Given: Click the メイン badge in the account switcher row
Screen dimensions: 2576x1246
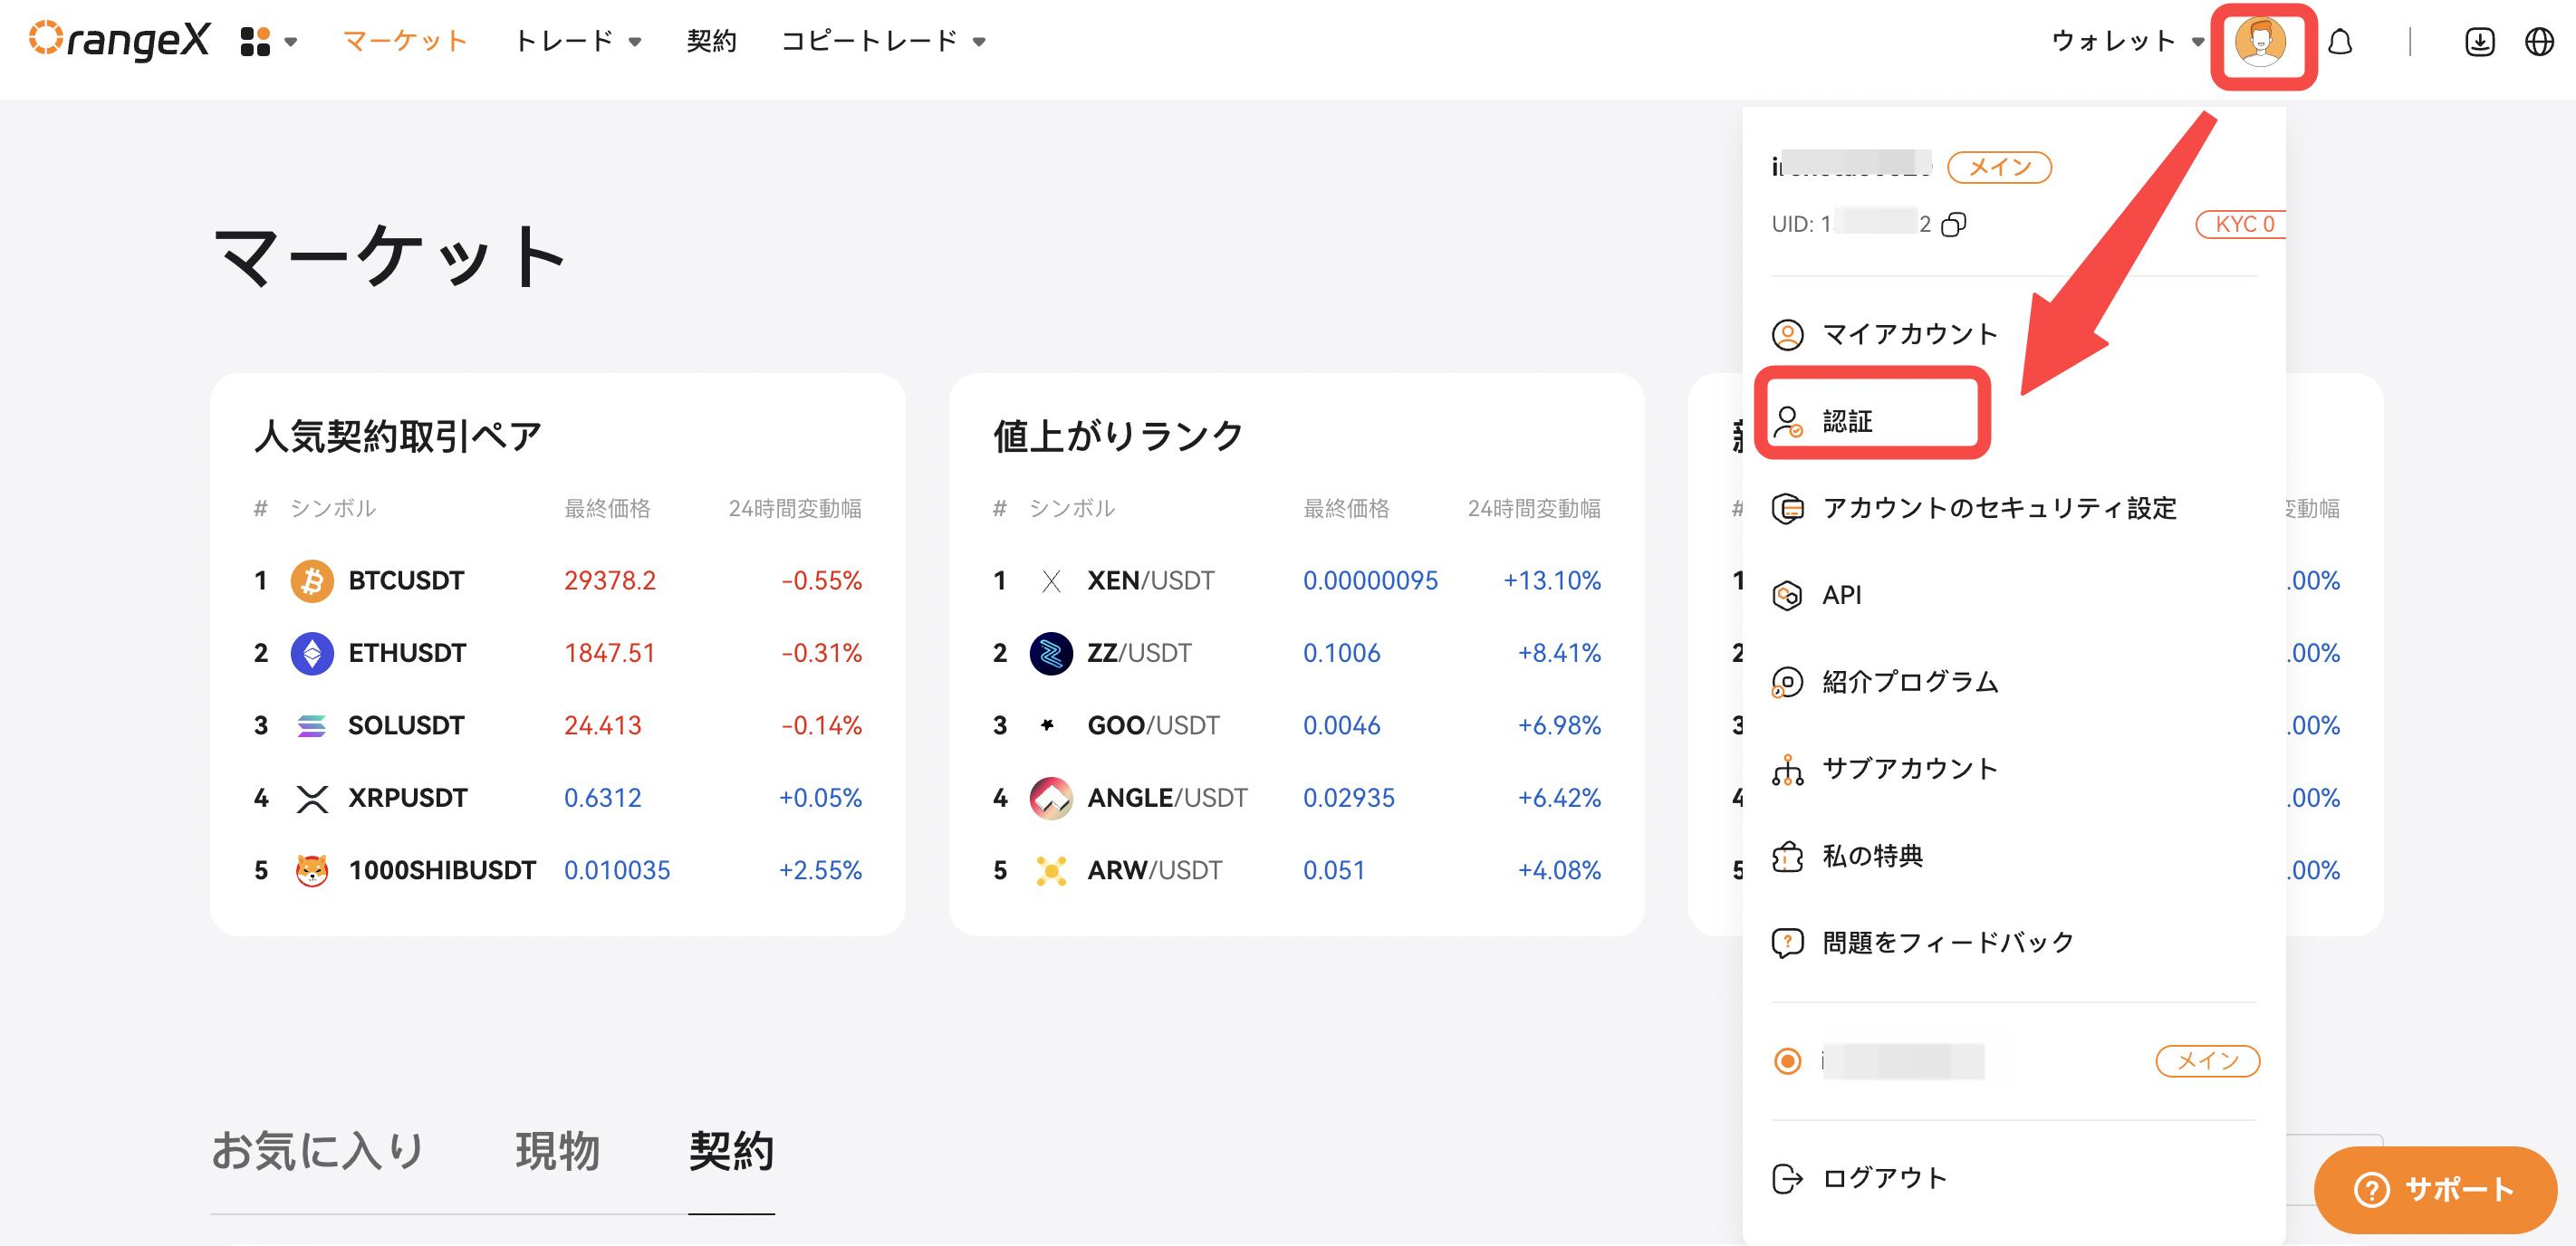Looking at the screenshot, I should pos(2207,1060).
